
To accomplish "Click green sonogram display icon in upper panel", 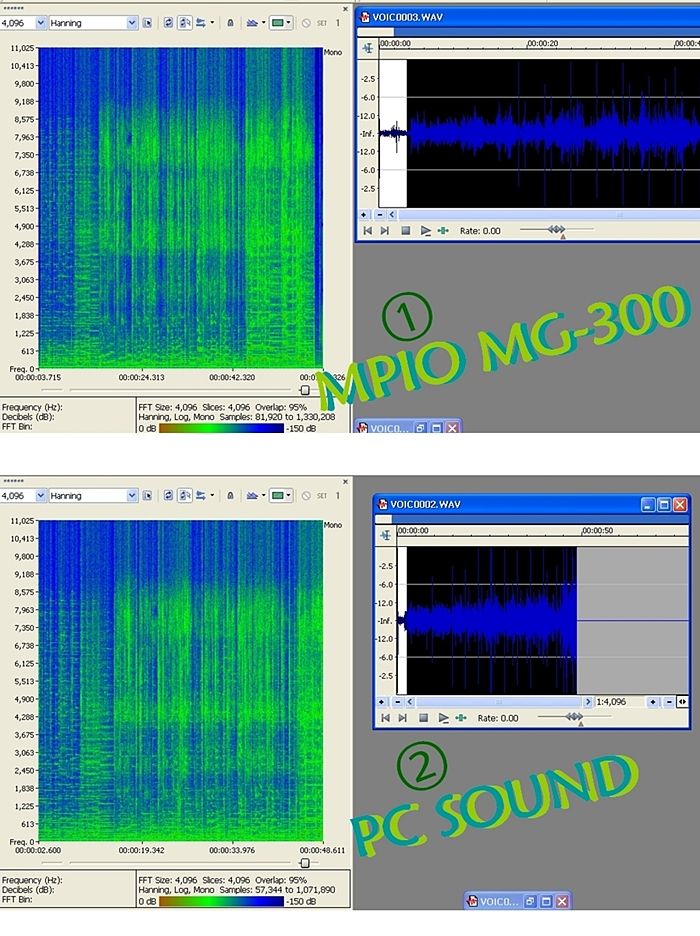I will [277, 23].
